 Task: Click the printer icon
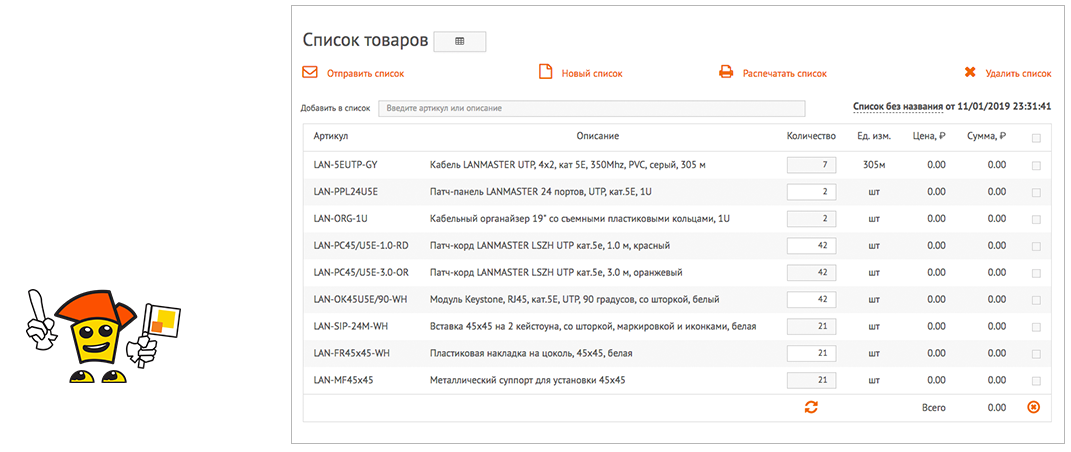726,73
